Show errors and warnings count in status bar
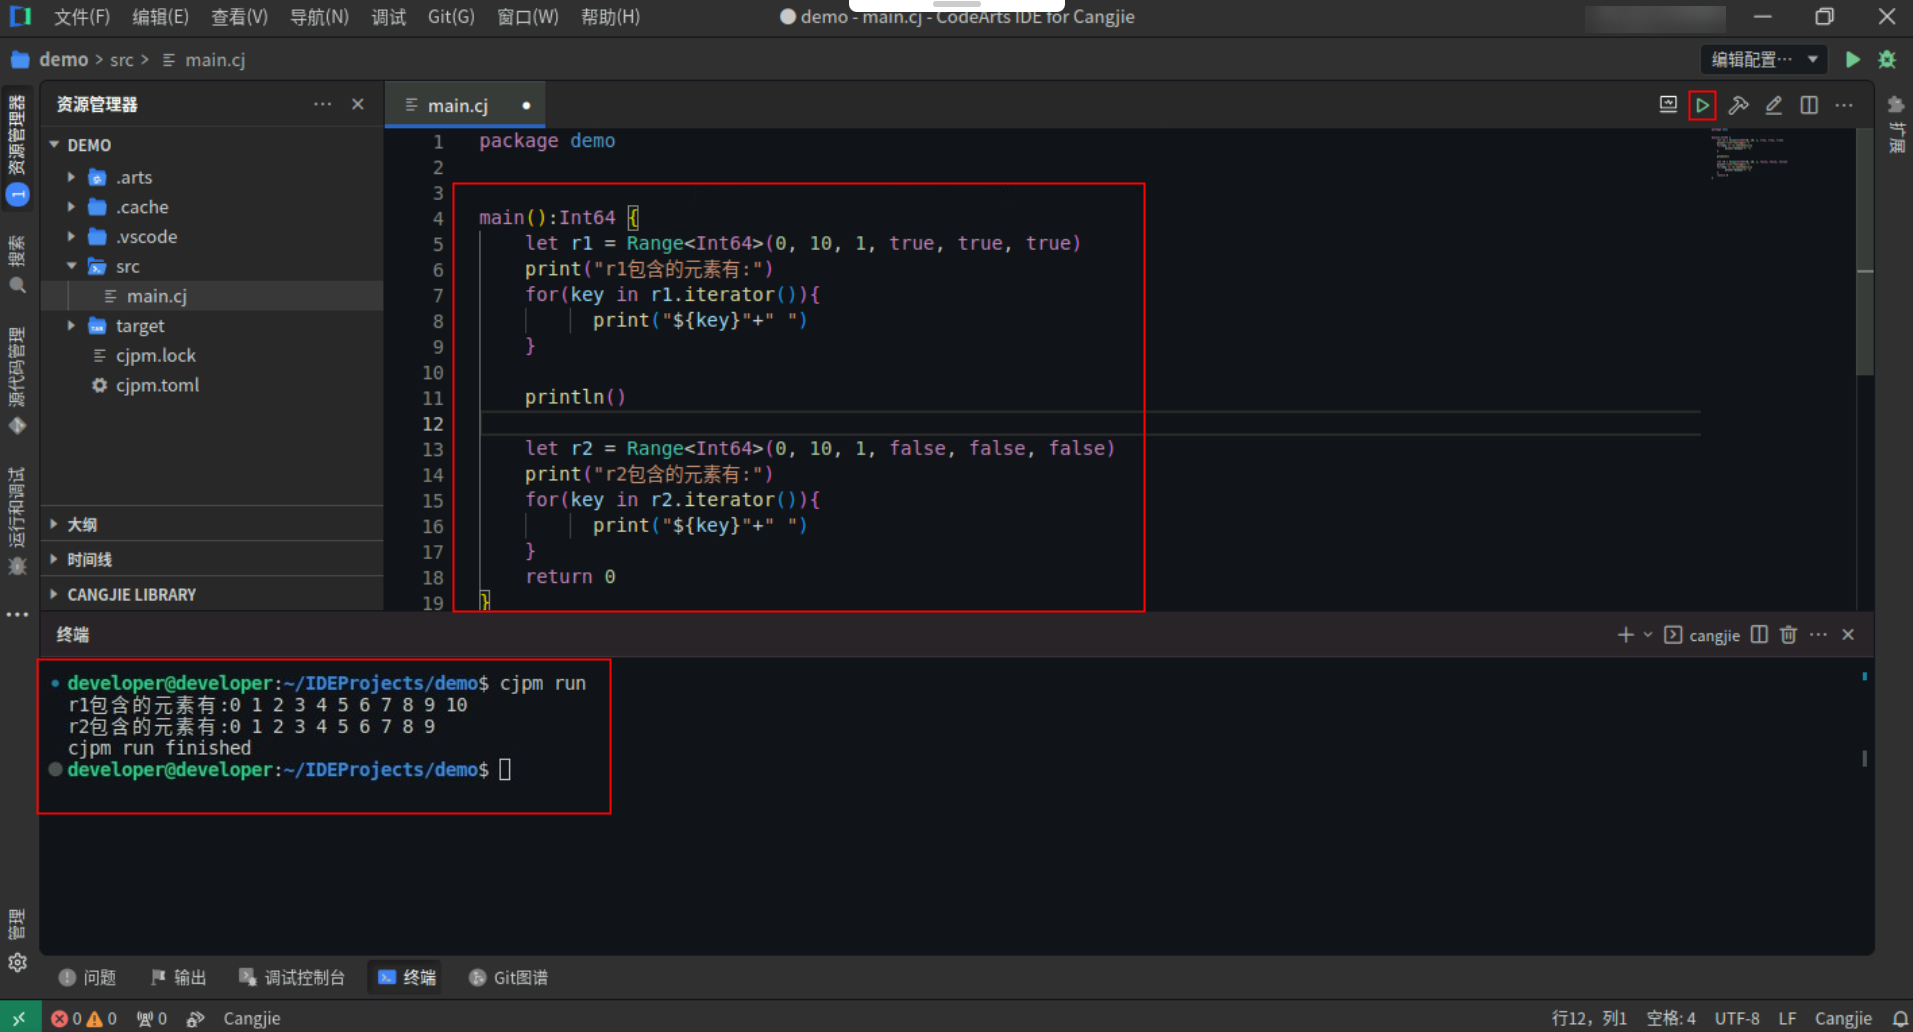This screenshot has height=1032, width=1913. [x=84, y=1018]
